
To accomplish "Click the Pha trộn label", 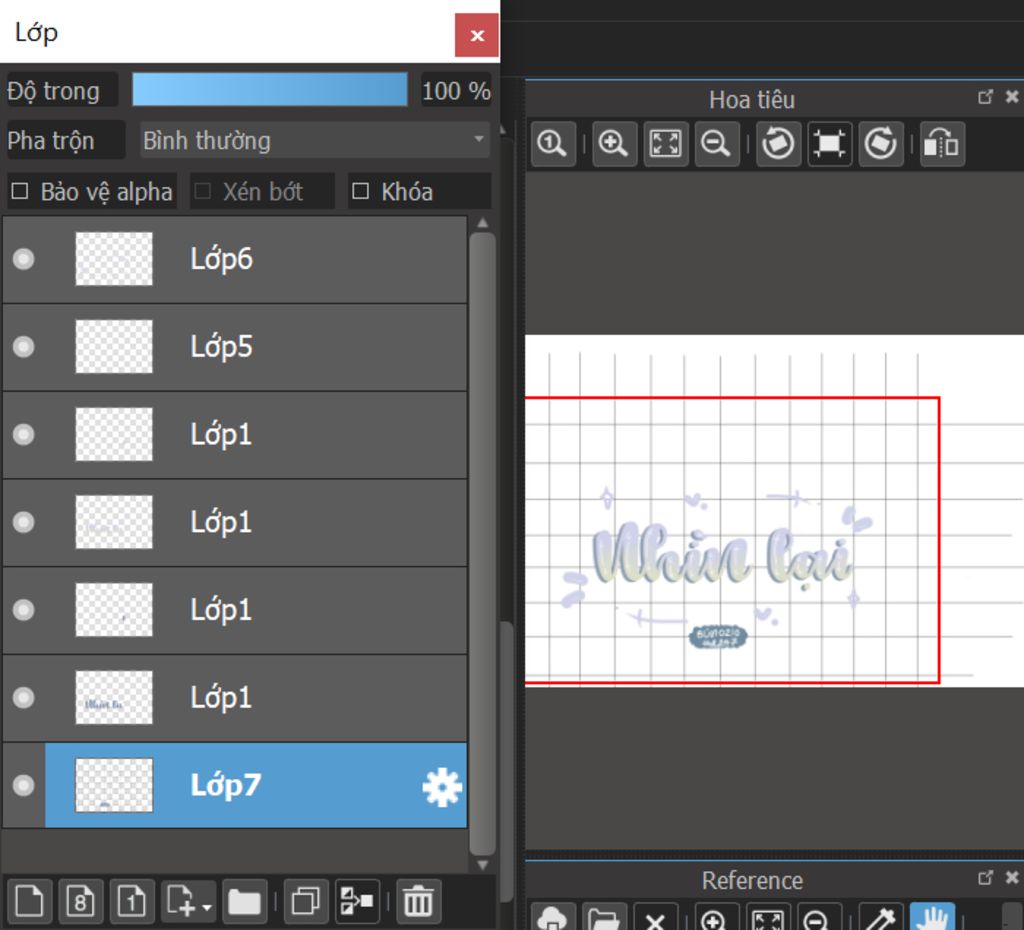I will [51, 140].
